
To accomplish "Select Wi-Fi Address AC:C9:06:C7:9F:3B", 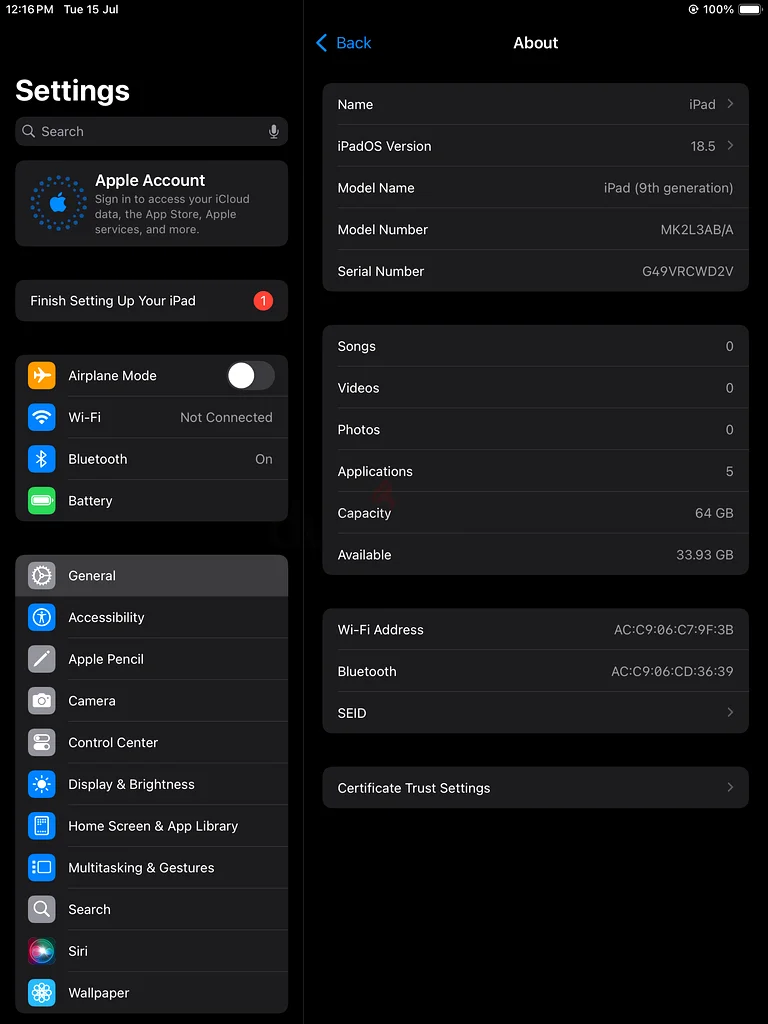I will click(673, 630).
